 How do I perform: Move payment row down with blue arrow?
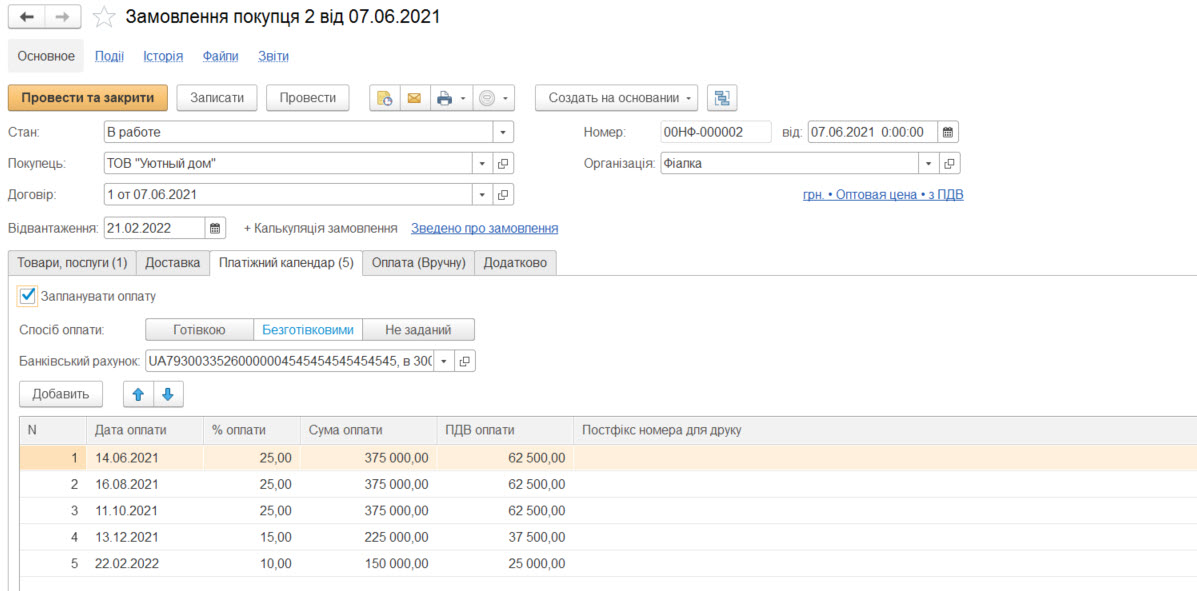tap(167, 394)
